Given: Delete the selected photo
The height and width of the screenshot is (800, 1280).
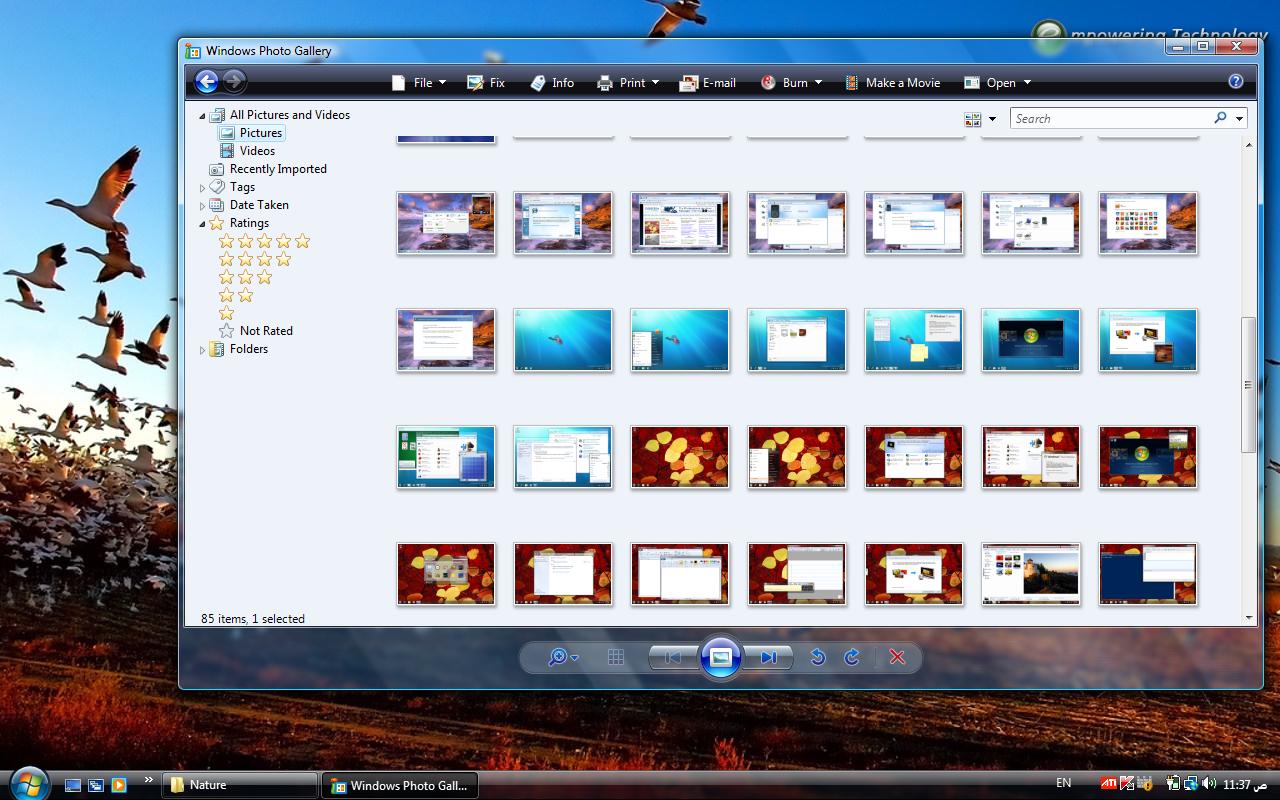Looking at the screenshot, I should point(897,657).
